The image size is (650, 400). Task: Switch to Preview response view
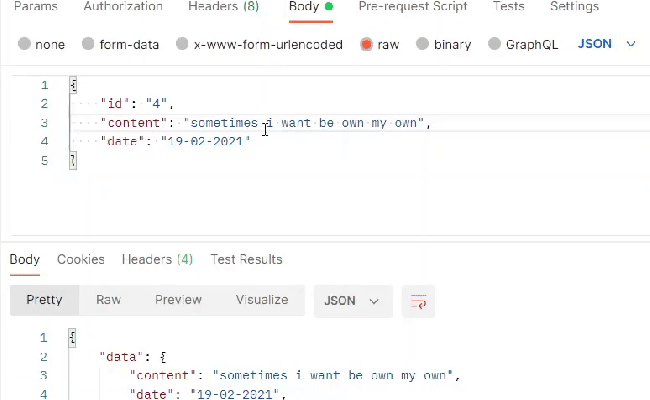(x=178, y=300)
